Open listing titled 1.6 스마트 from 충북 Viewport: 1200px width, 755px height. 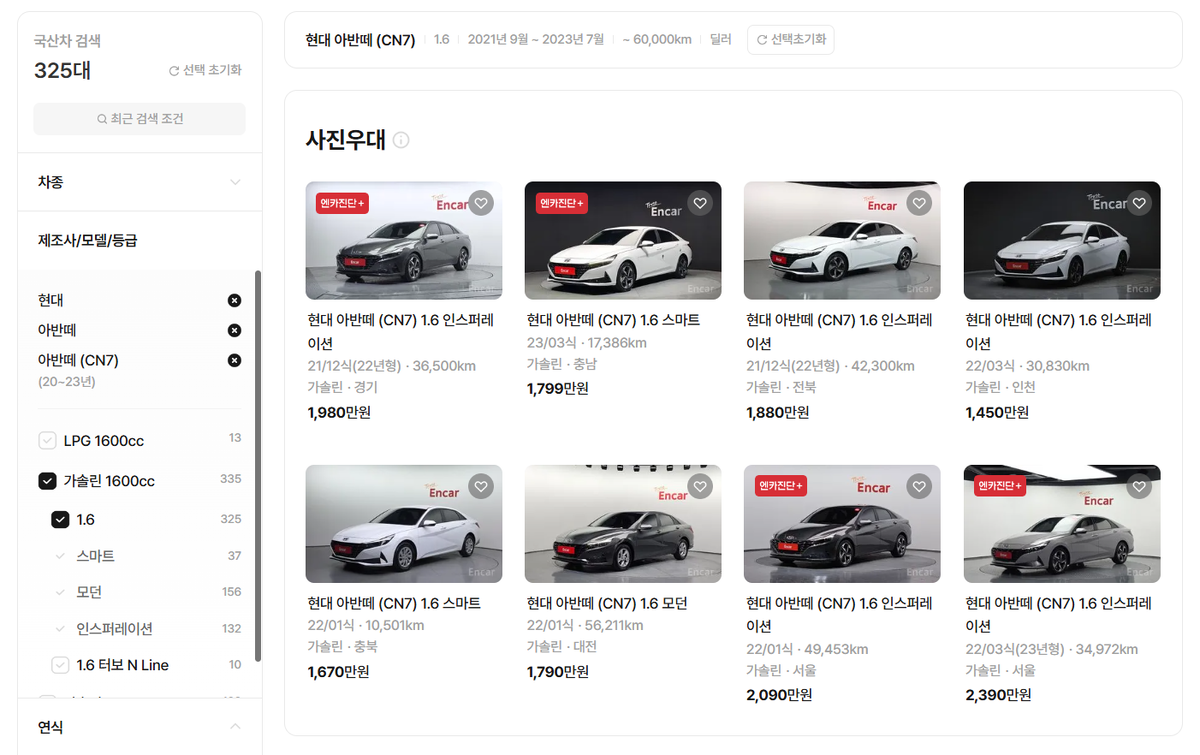point(394,603)
